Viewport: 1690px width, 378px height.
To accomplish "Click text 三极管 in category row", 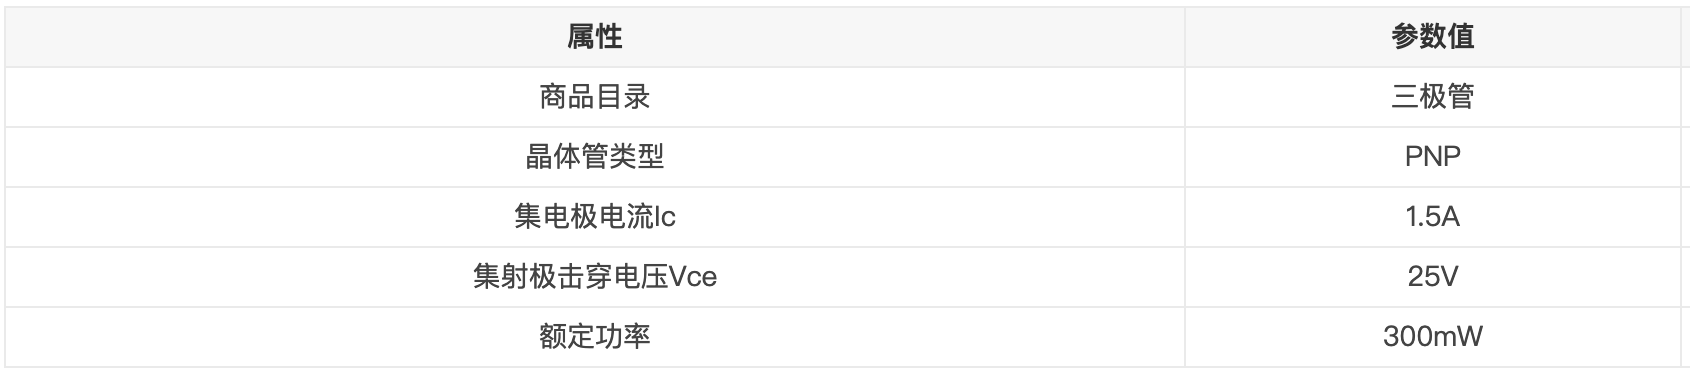I will point(1432,97).
